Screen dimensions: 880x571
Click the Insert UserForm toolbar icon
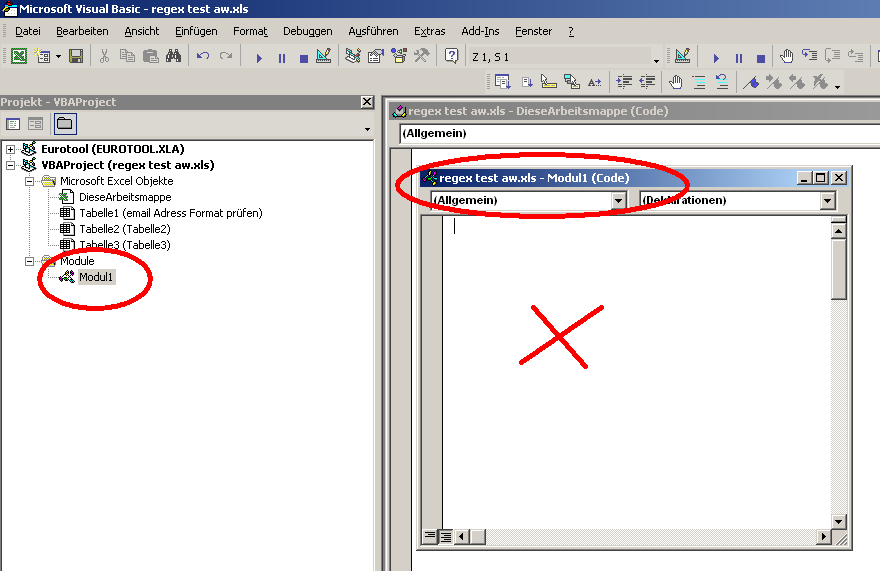pos(43,56)
